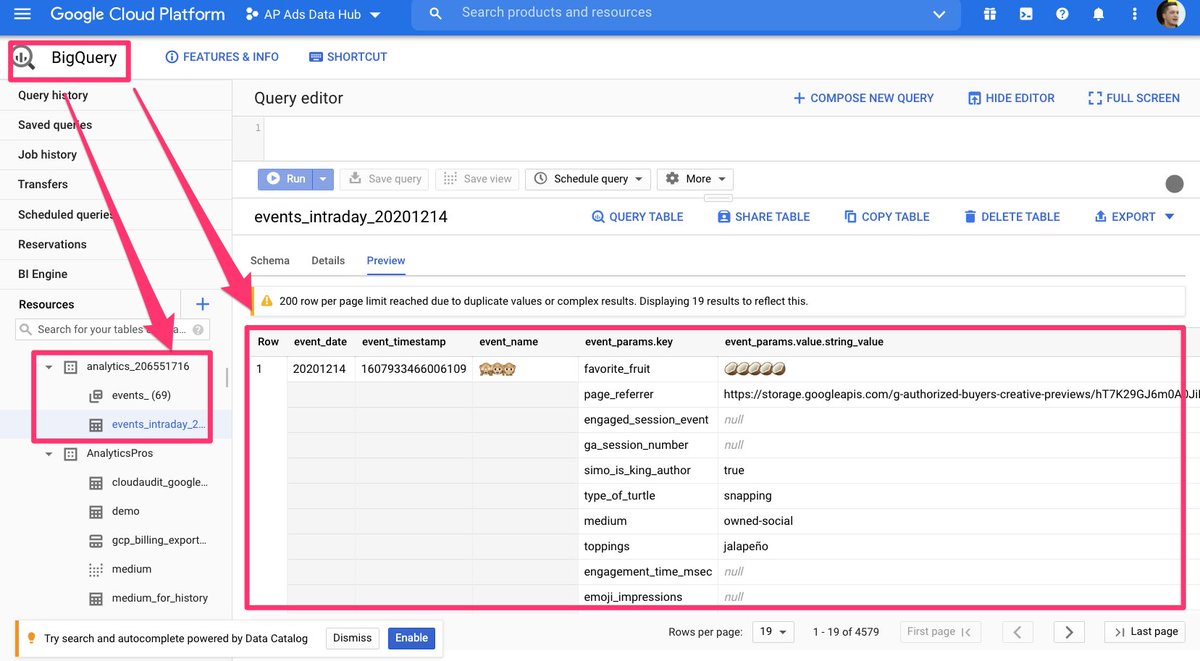Click COMPOSE NEW QUERY

(863, 98)
